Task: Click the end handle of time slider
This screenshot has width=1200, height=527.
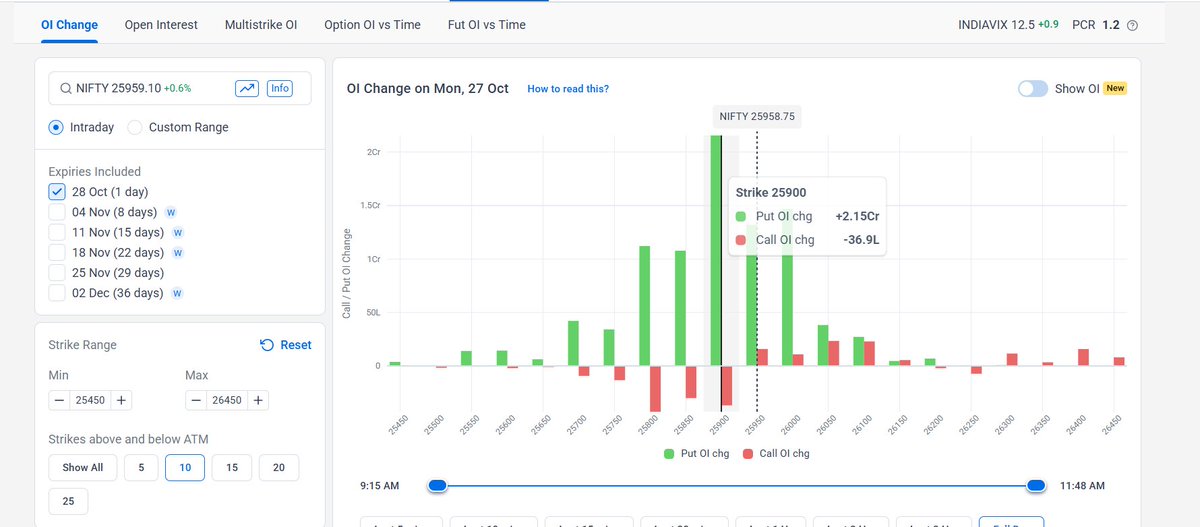Action: 1036,485
